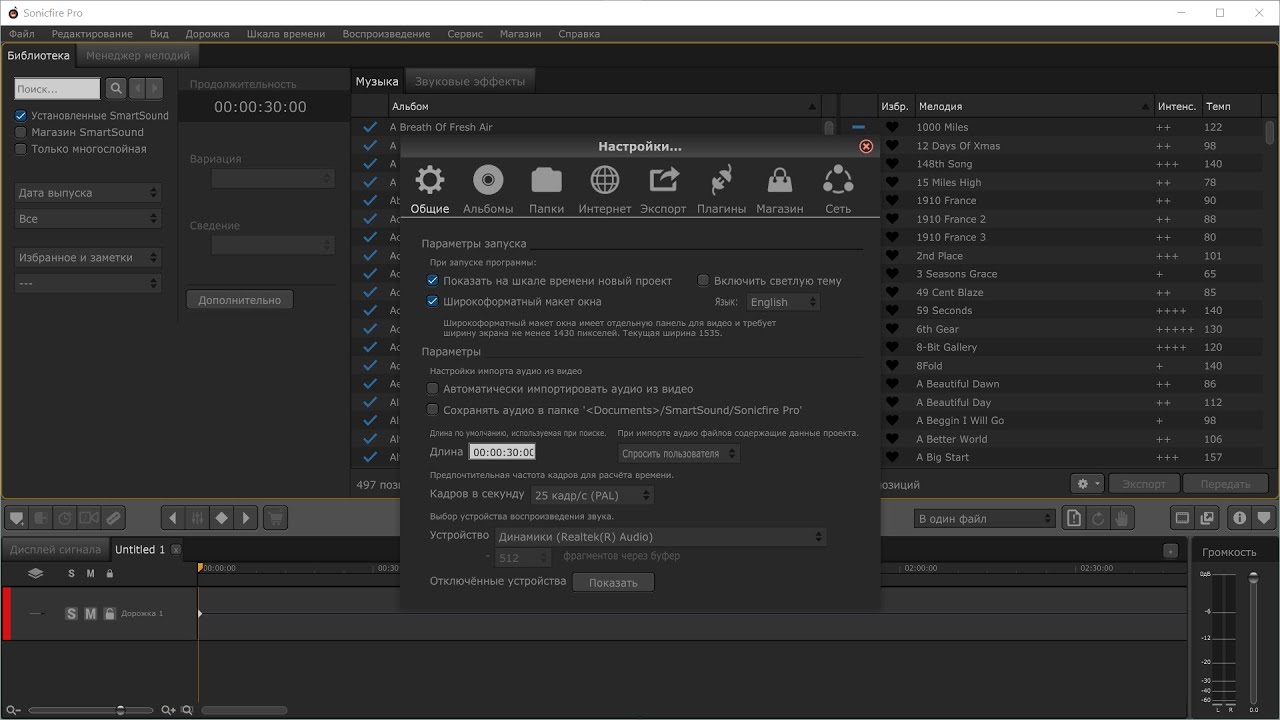Open the Интернет globe icon in settings
The width and height of the screenshot is (1280, 720).
pos(604,180)
